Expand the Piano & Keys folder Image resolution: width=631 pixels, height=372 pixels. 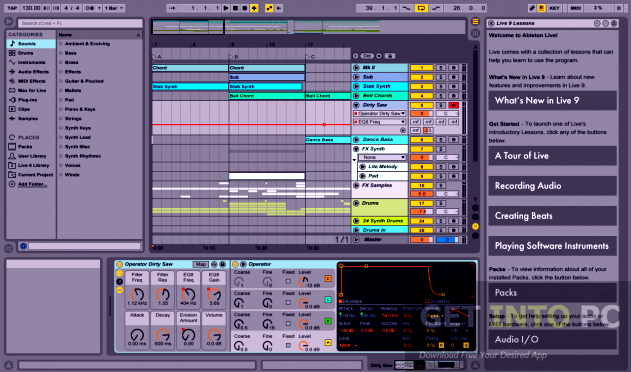point(61,109)
